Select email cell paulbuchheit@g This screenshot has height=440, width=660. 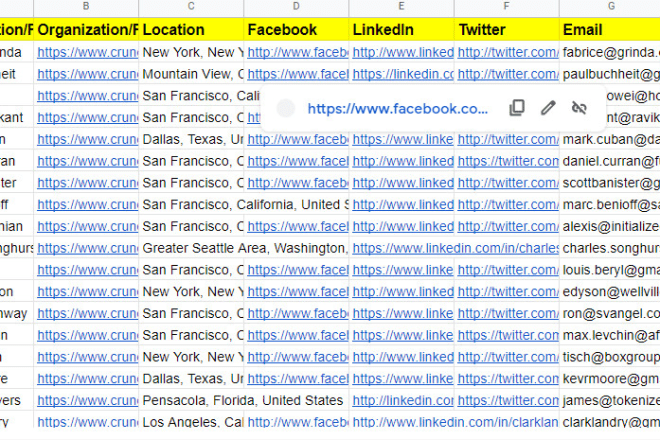coord(610,74)
